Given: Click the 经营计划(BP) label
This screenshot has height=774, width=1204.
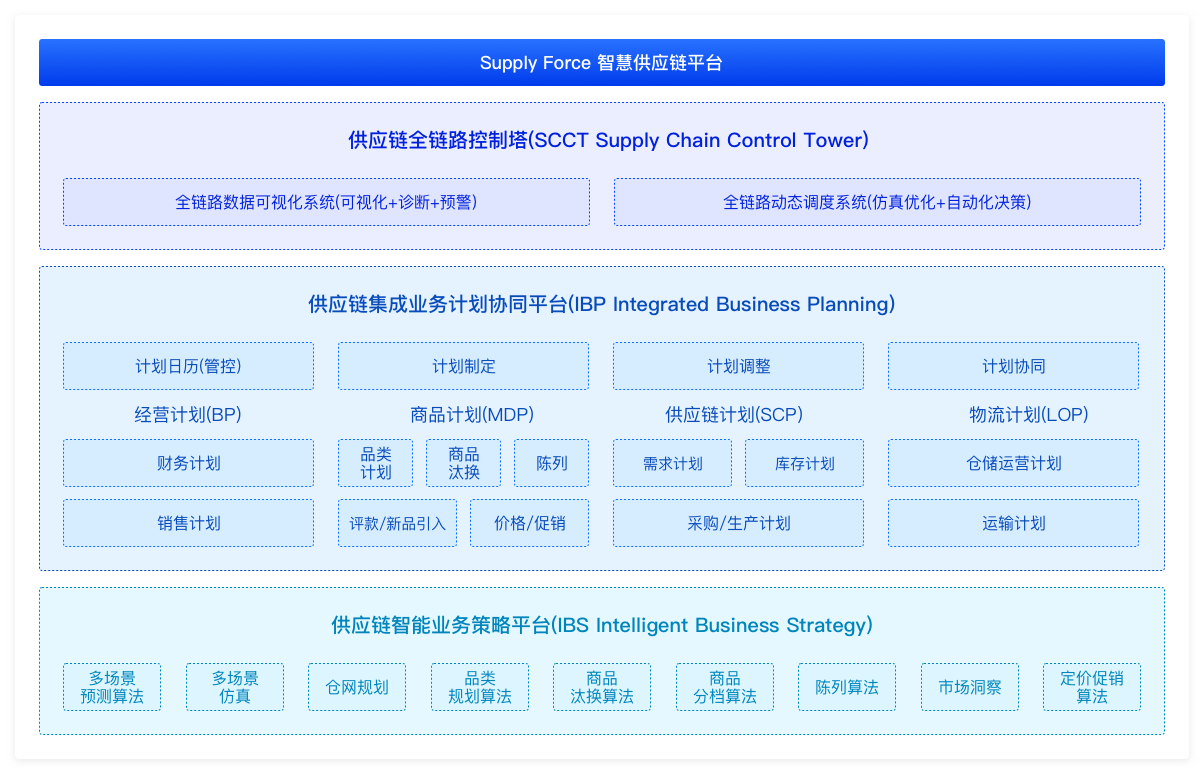Looking at the screenshot, I should click(188, 414).
